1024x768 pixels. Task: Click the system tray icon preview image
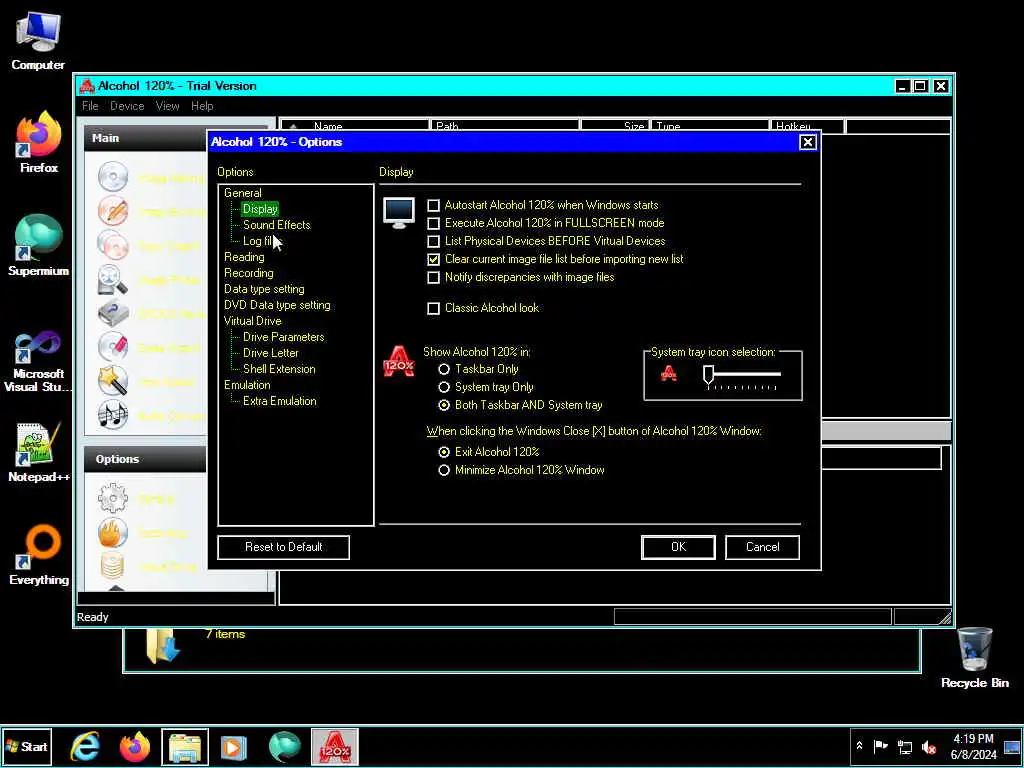click(669, 374)
